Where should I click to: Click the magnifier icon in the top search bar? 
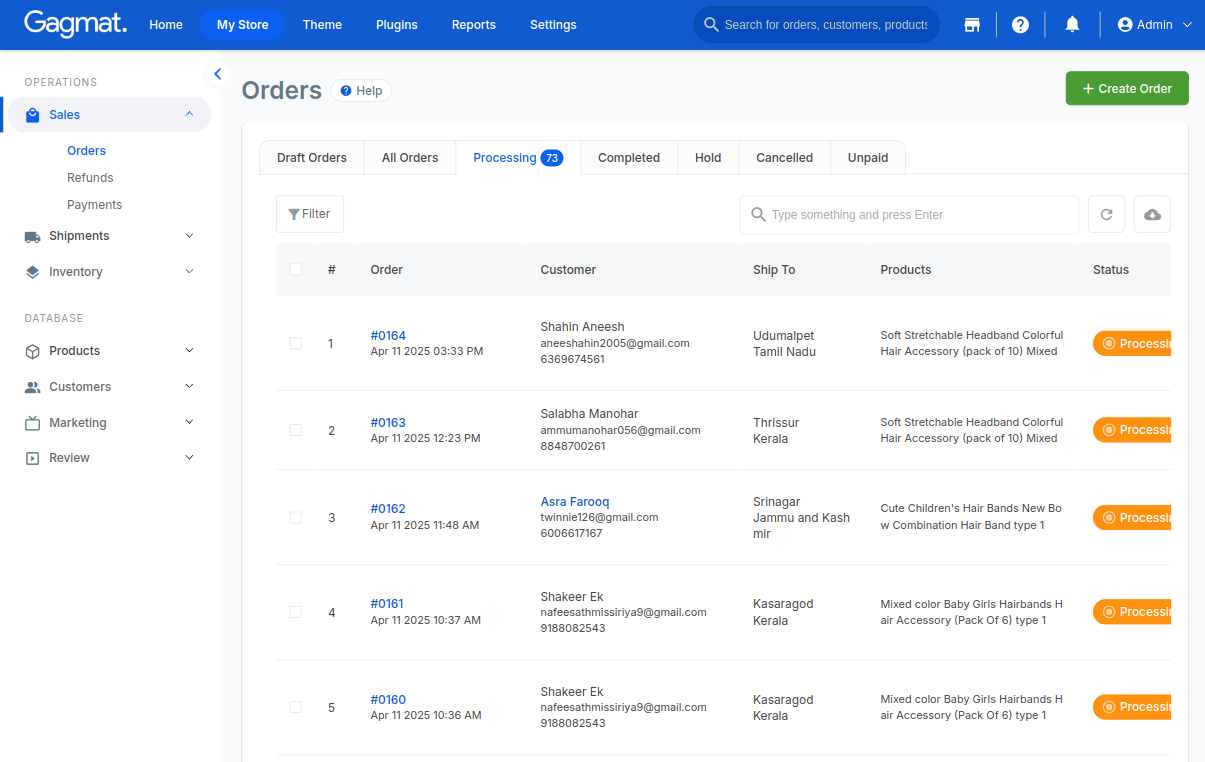coord(711,25)
